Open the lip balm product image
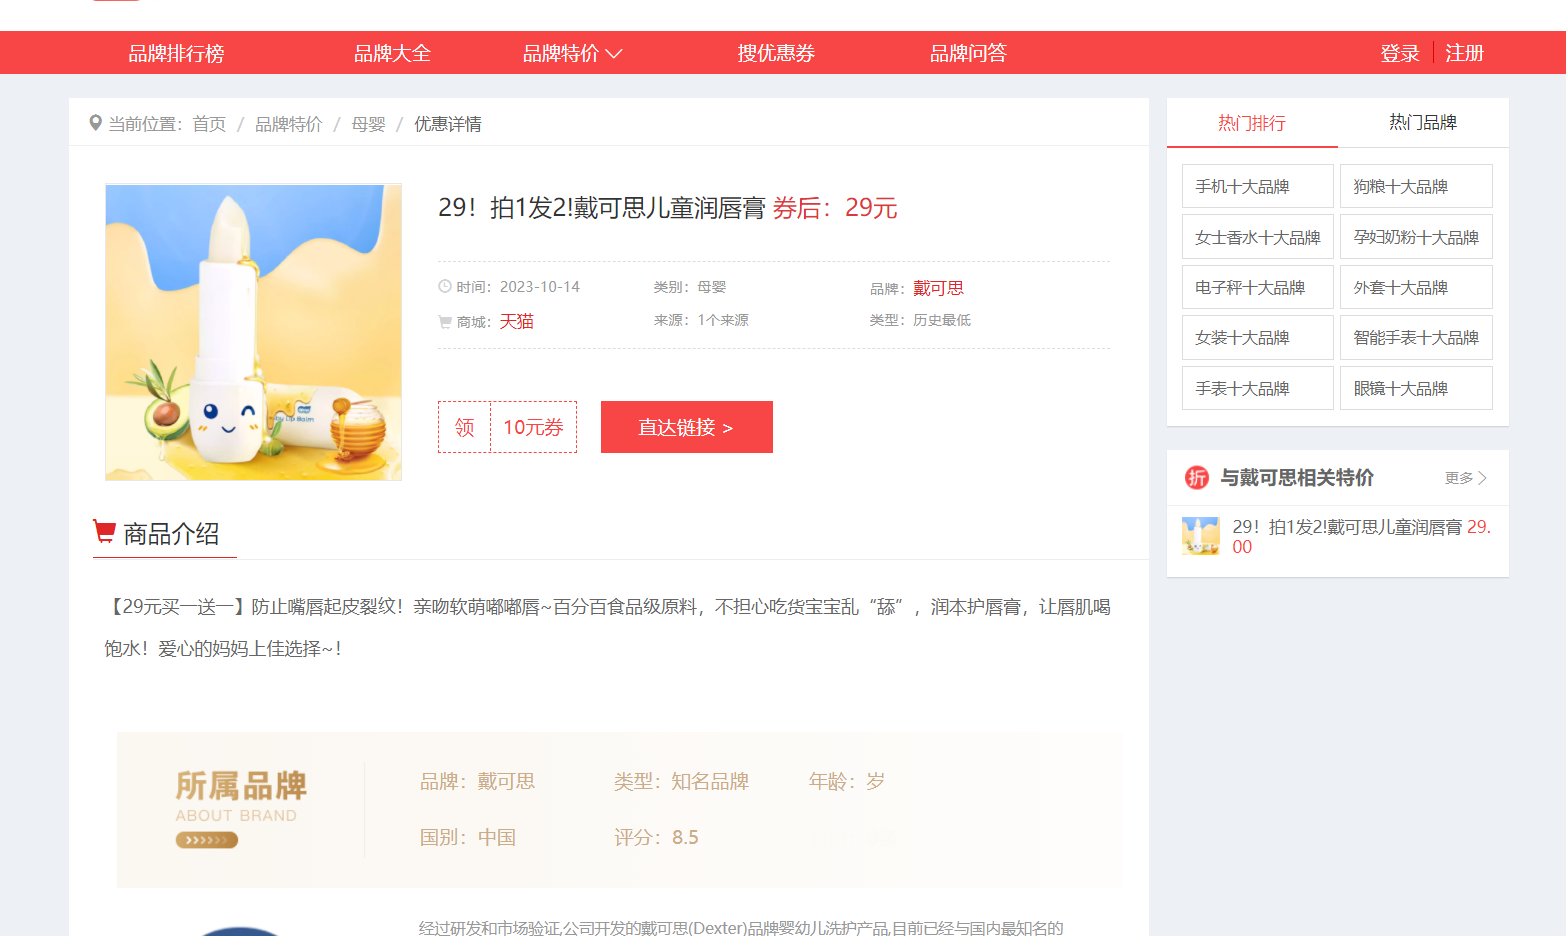The image size is (1566, 936). click(x=253, y=332)
